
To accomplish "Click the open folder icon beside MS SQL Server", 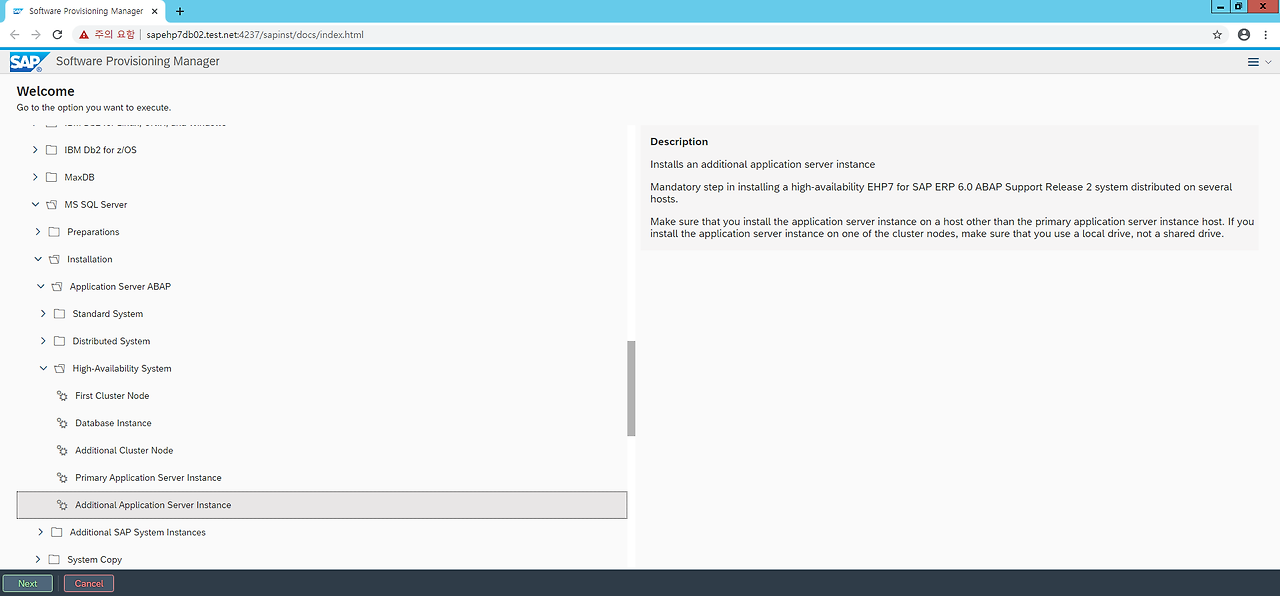I will pyautogui.click(x=51, y=204).
